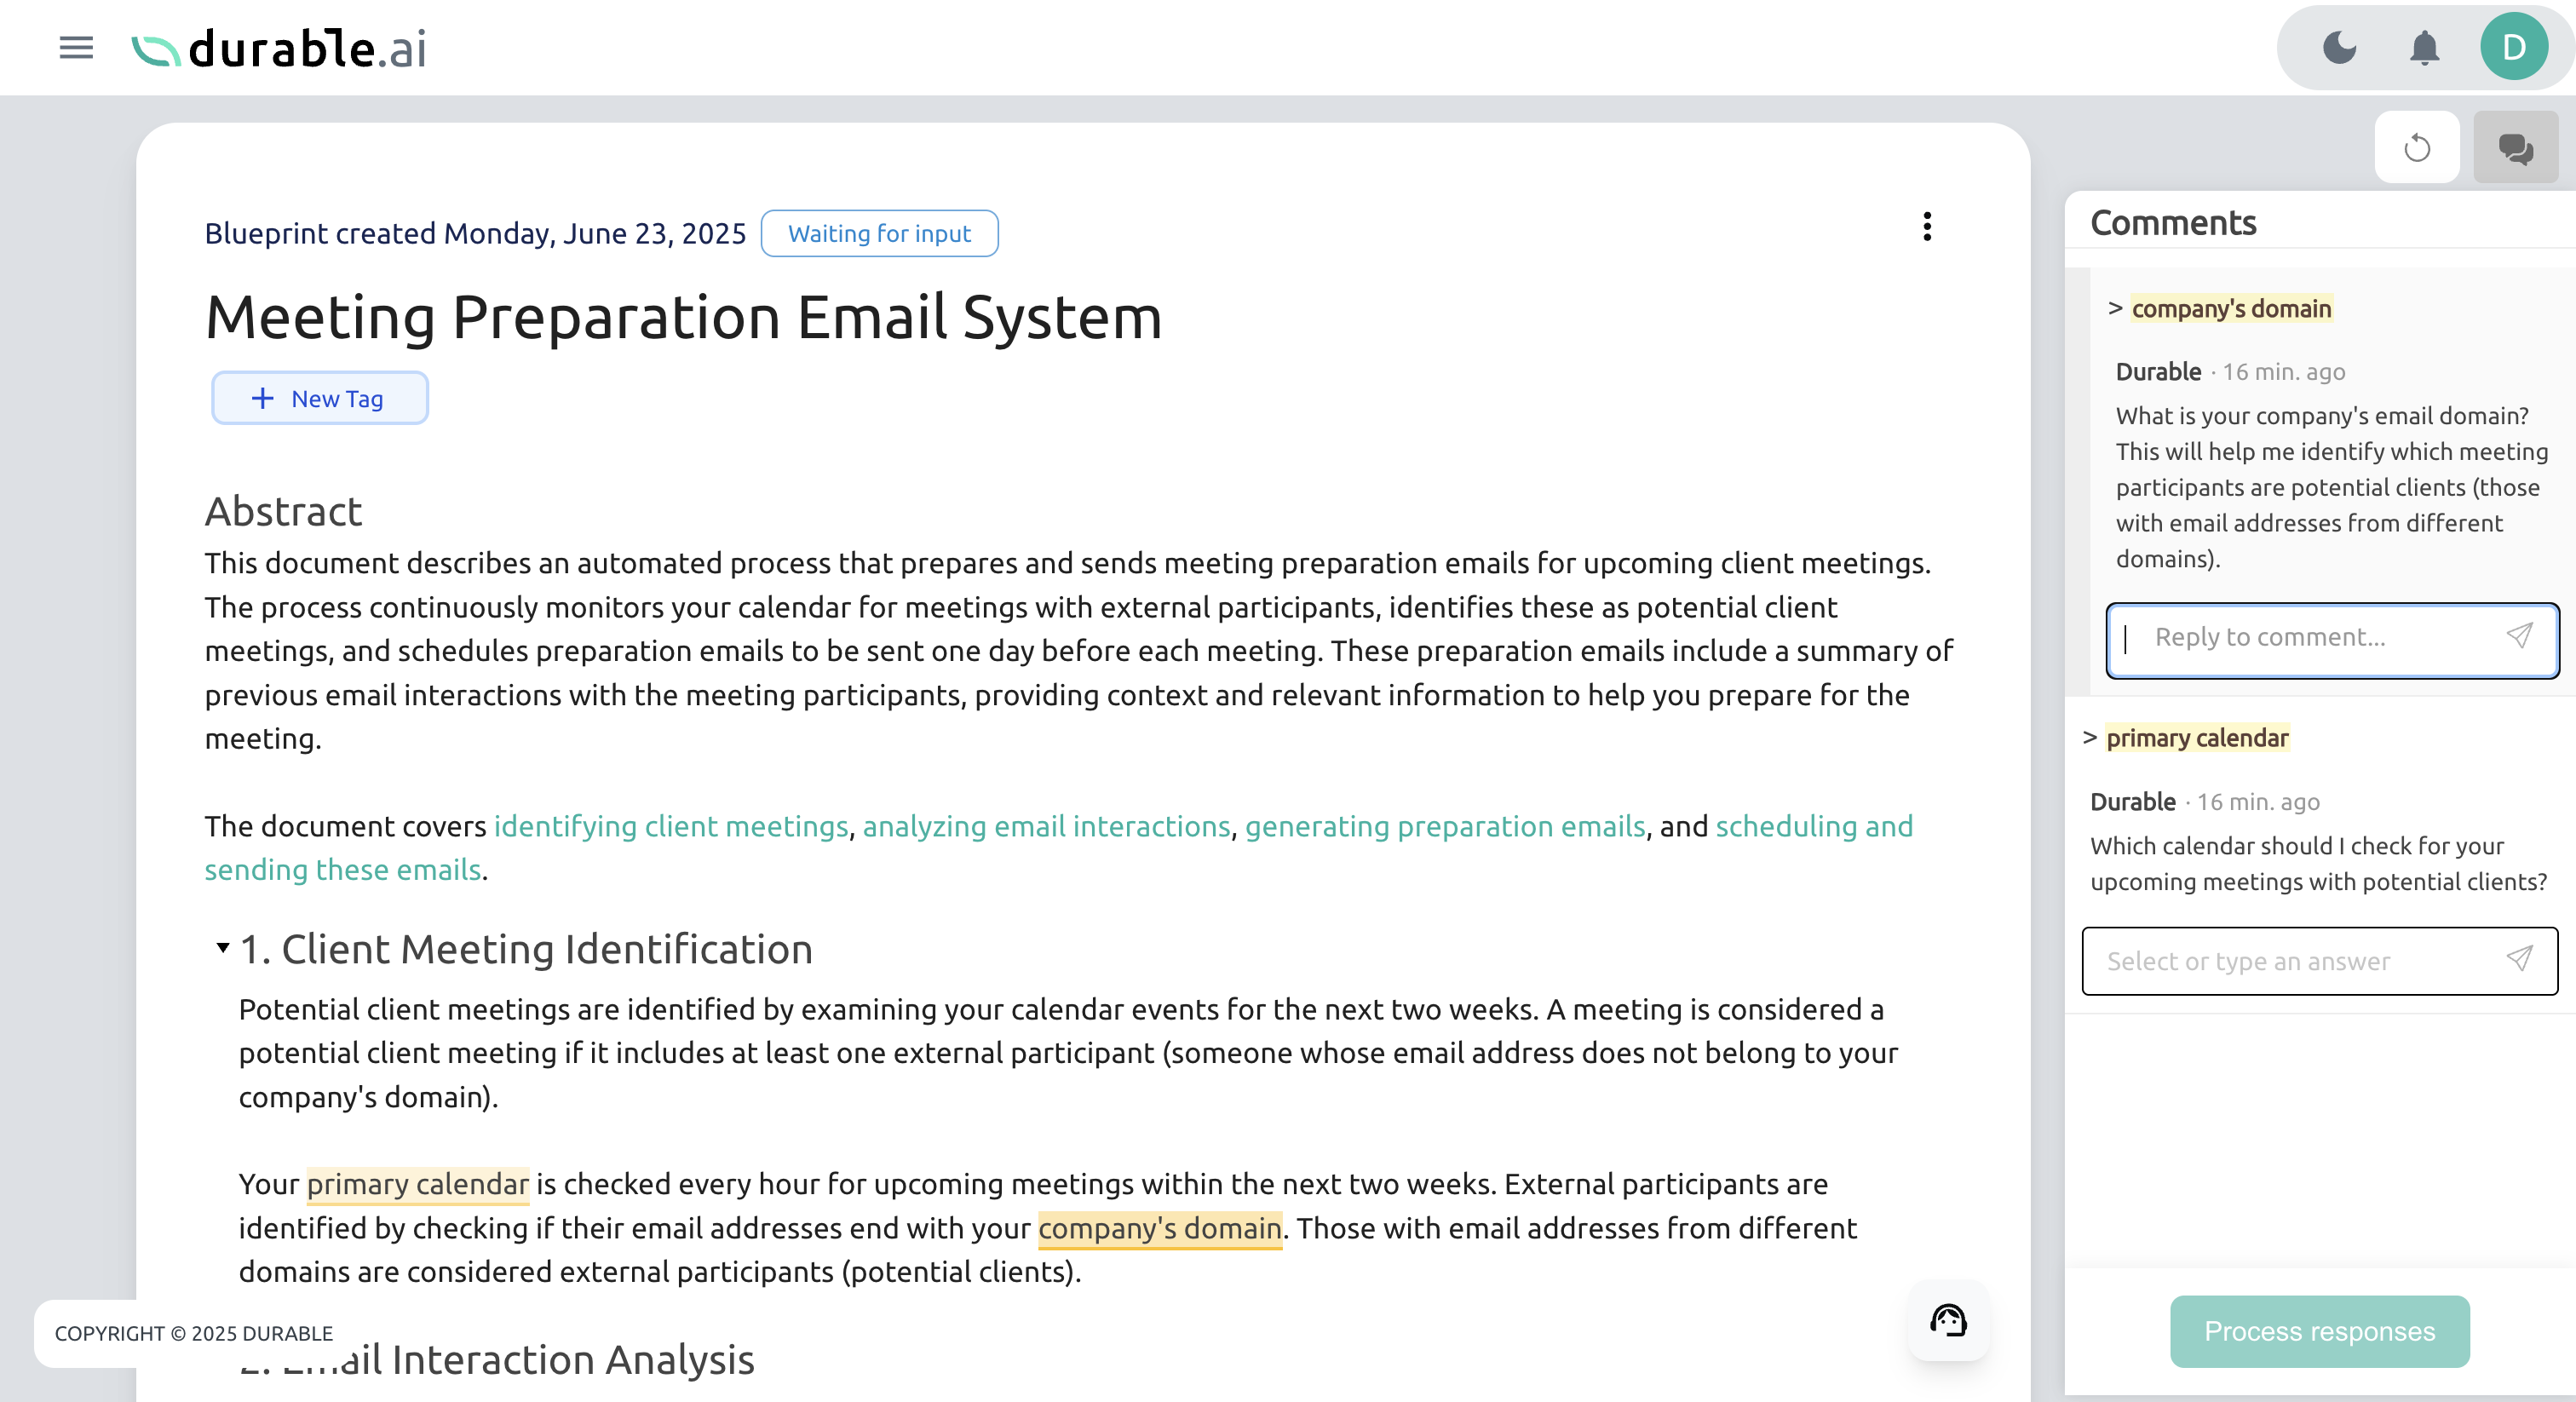Click highlighted company's domain in document
The width and height of the screenshot is (2576, 1402).
click(x=1159, y=1228)
